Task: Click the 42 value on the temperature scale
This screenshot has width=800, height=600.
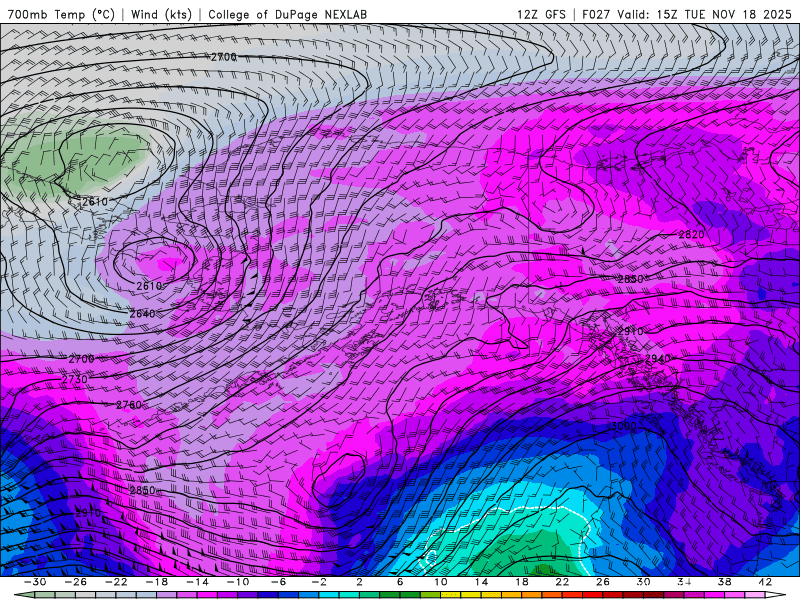Action: (765, 582)
